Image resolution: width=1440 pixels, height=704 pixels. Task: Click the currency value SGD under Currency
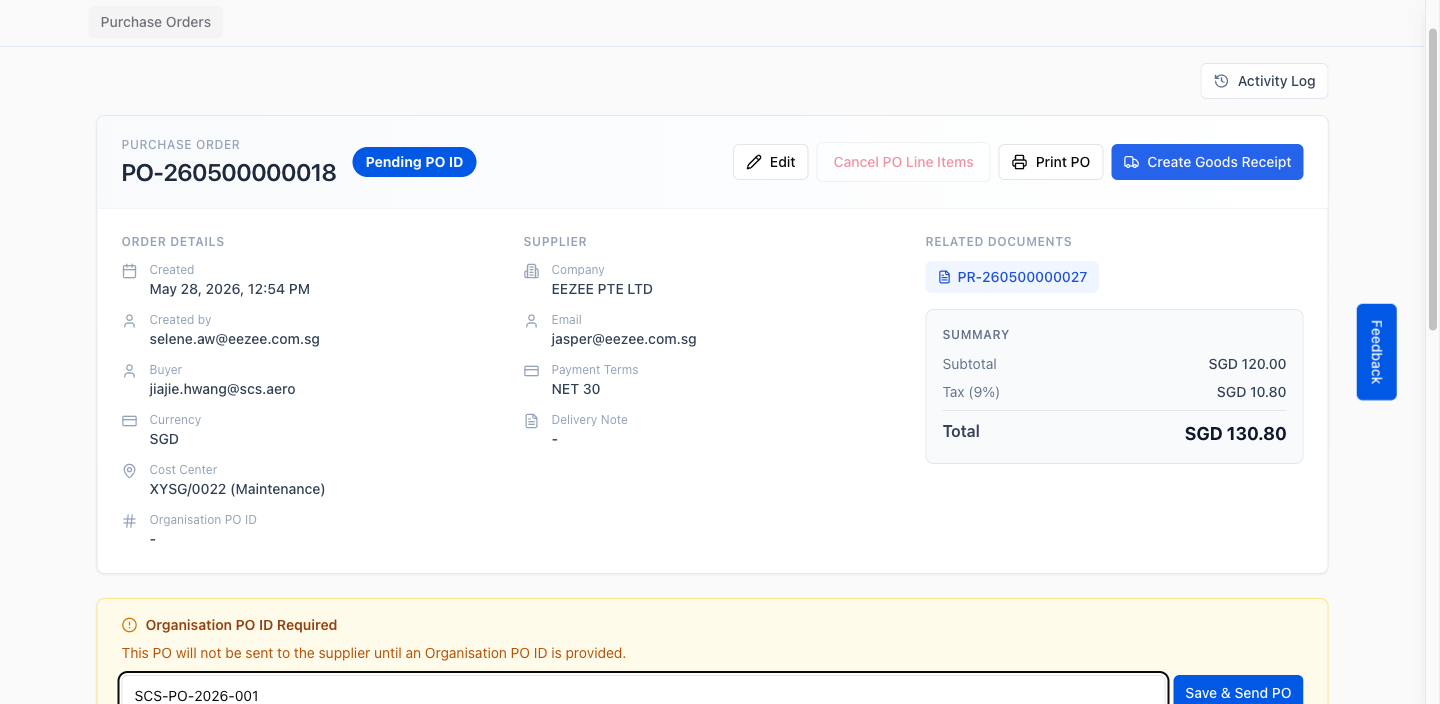point(164,439)
